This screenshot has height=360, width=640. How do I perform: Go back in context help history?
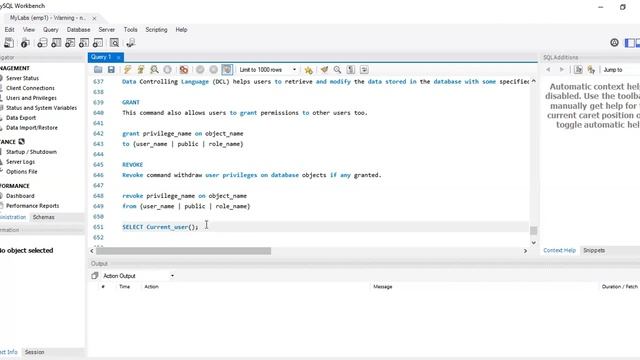pos(548,70)
